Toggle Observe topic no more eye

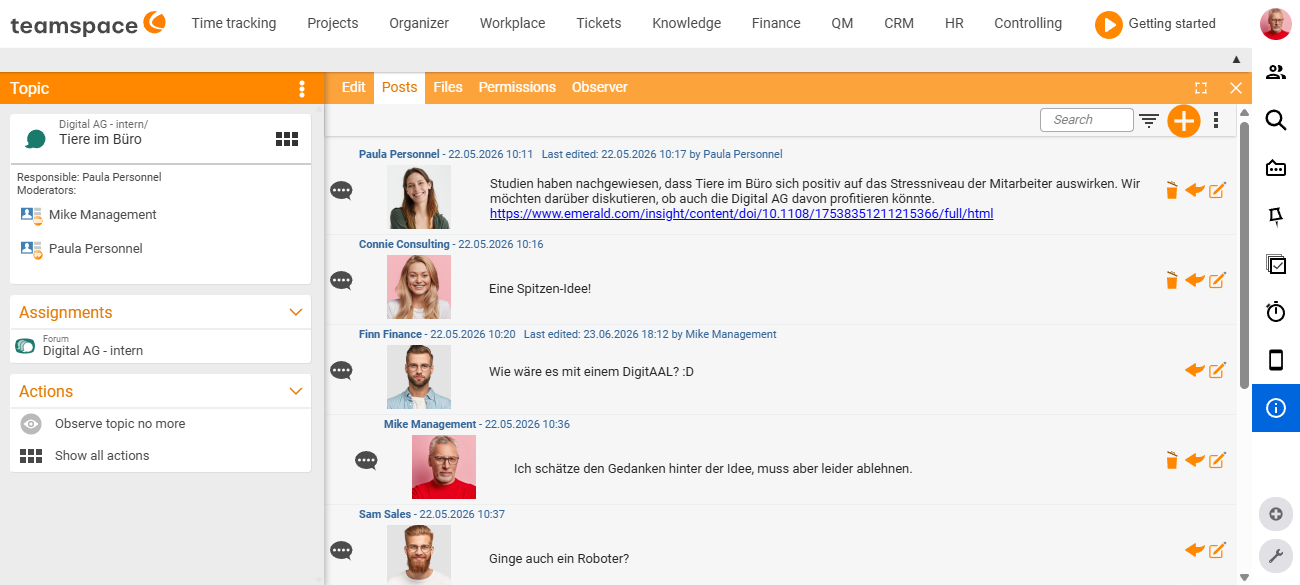[x=31, y=424]
